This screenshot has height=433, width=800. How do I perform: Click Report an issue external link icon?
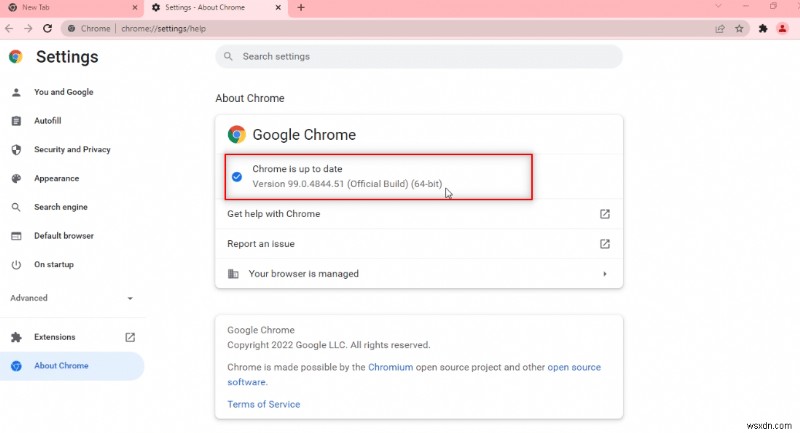(604, 244)
